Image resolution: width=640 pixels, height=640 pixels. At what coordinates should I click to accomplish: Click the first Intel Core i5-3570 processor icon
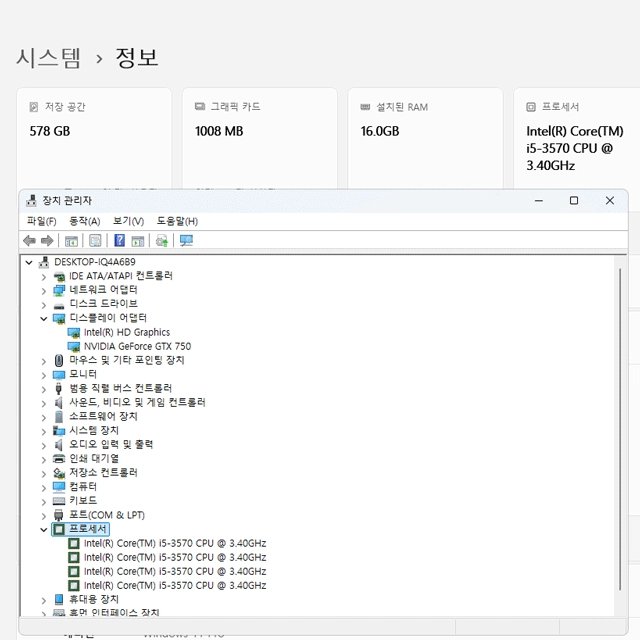(x=73, y=544)
